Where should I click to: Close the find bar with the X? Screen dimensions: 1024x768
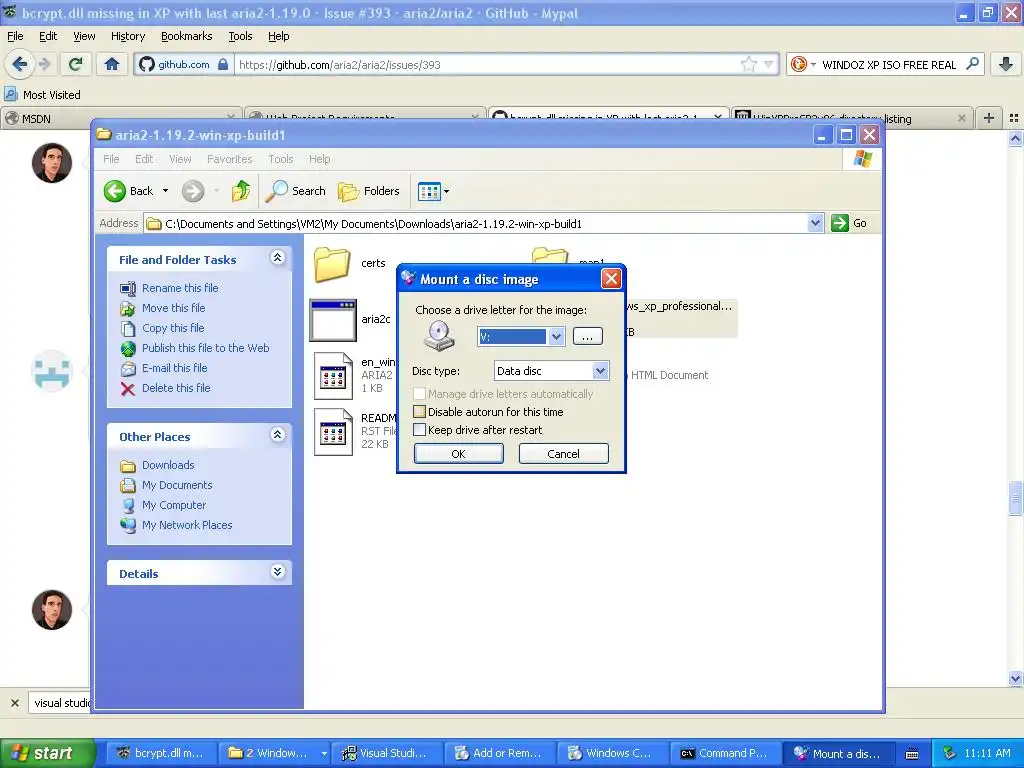[x=15, y=703]
